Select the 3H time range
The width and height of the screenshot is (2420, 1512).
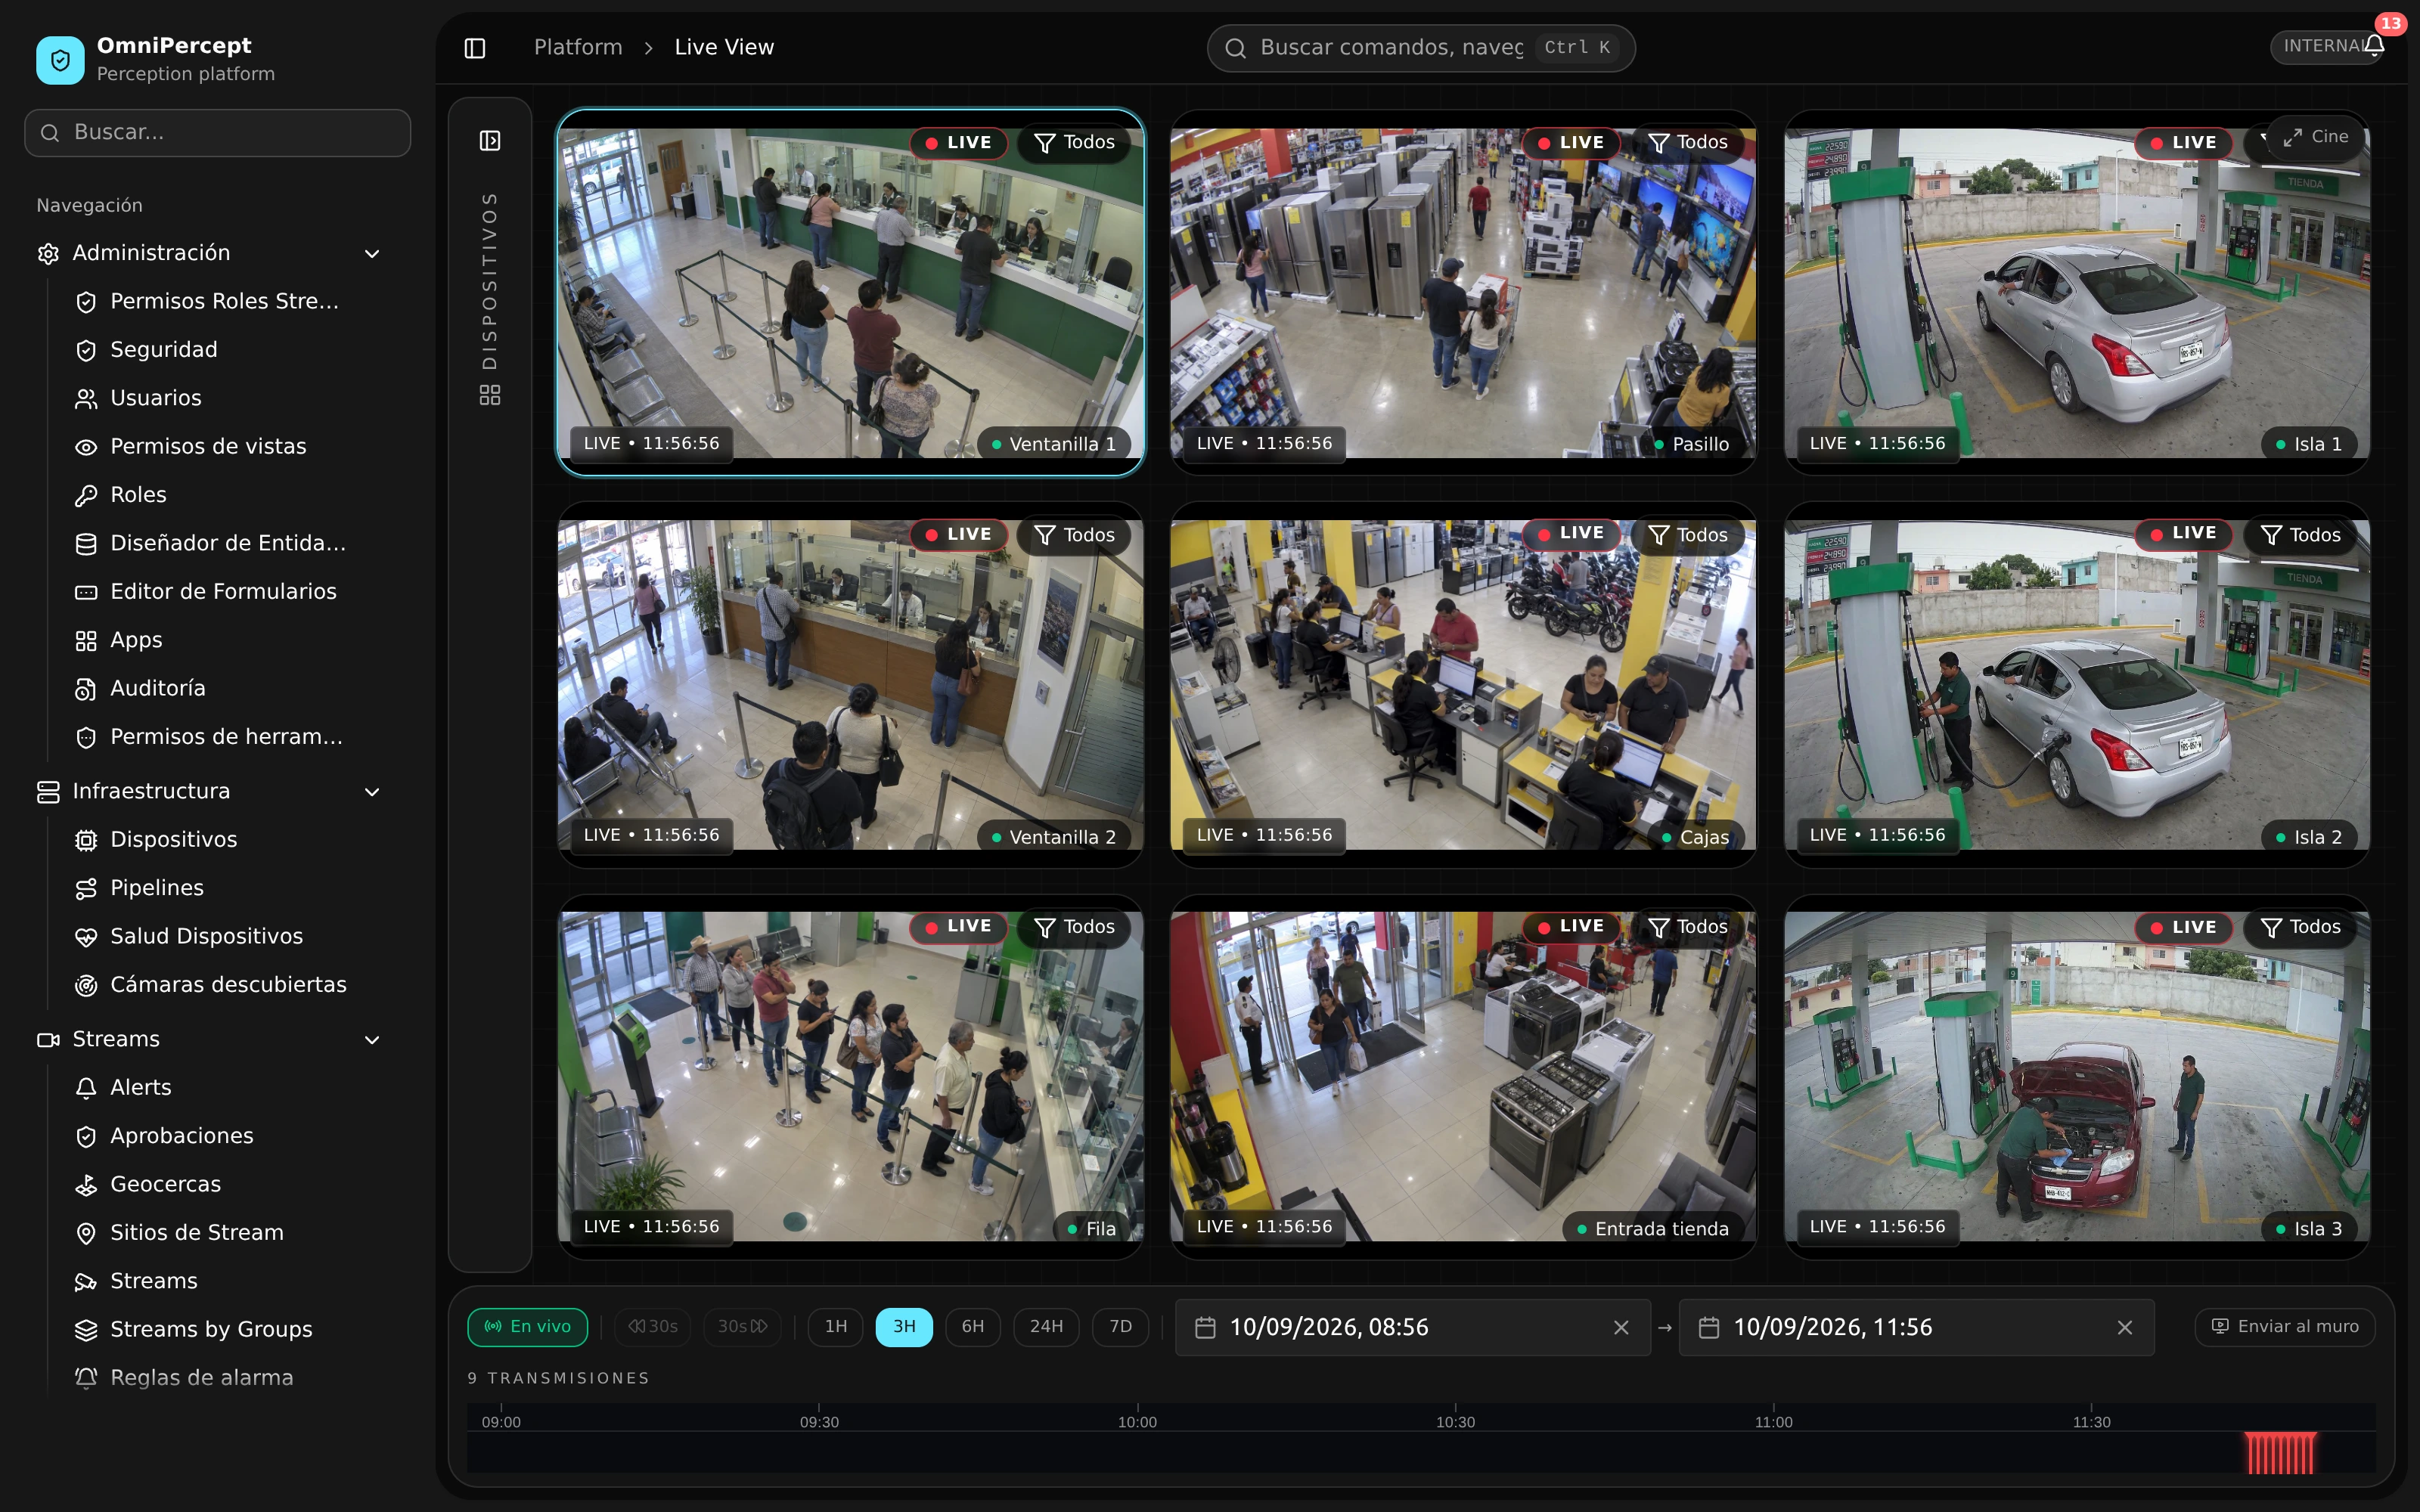tap(904, 1327)
